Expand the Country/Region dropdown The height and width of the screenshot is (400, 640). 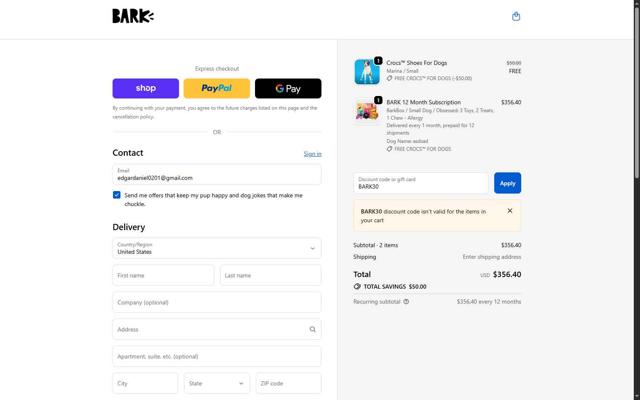tap(216, 248)
